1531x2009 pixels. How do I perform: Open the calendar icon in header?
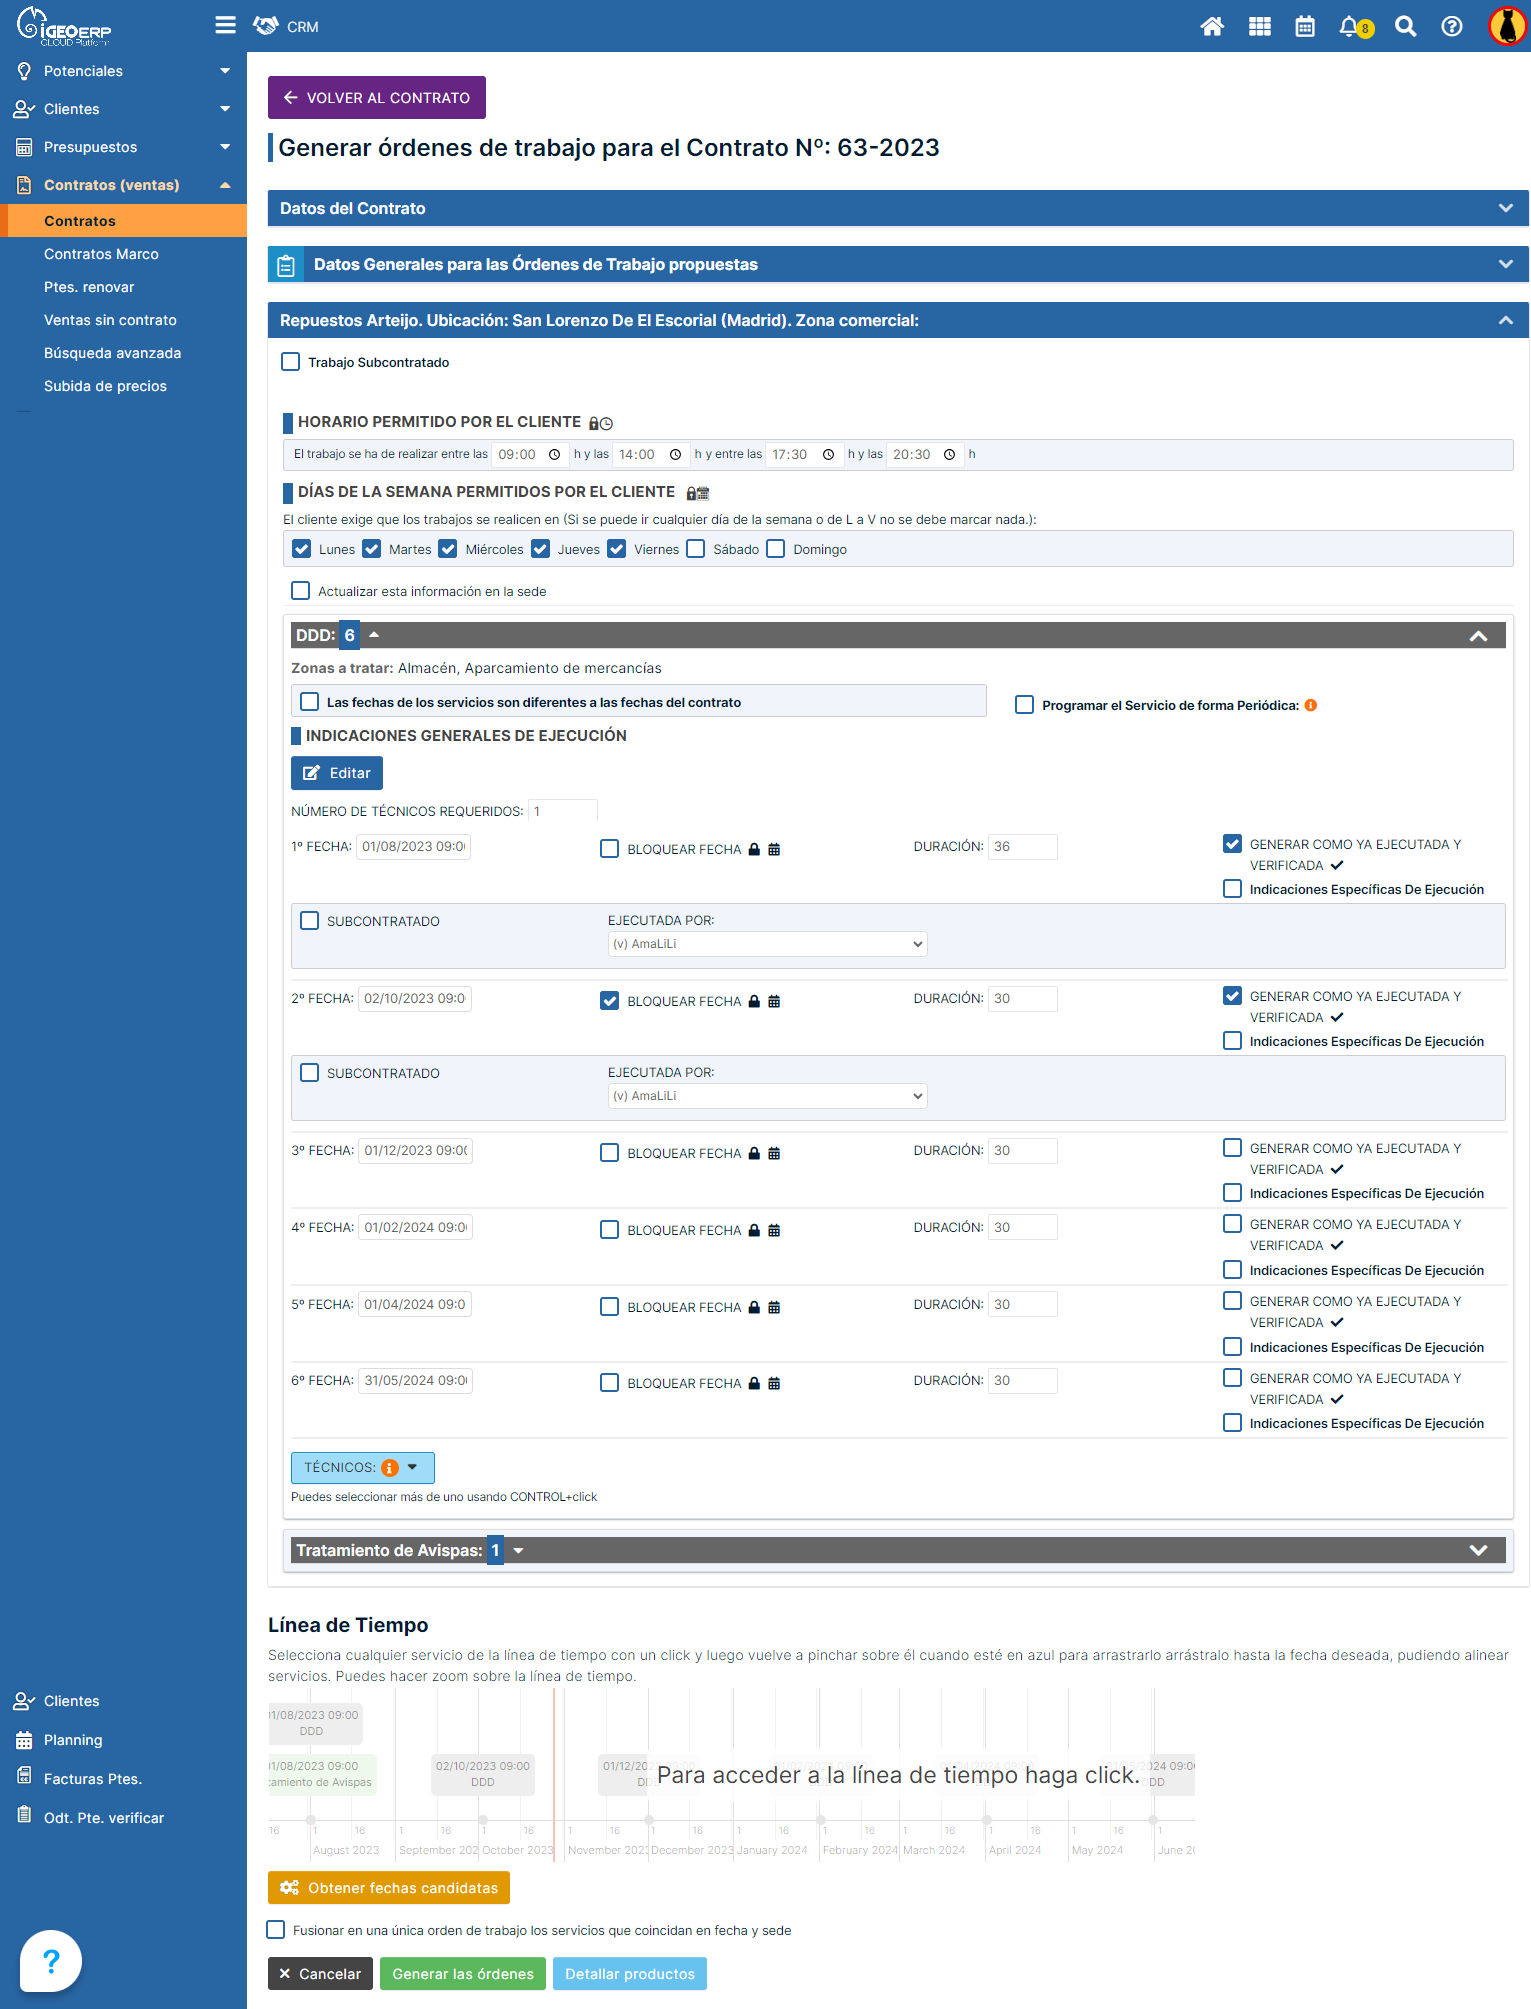point(1305,27)
